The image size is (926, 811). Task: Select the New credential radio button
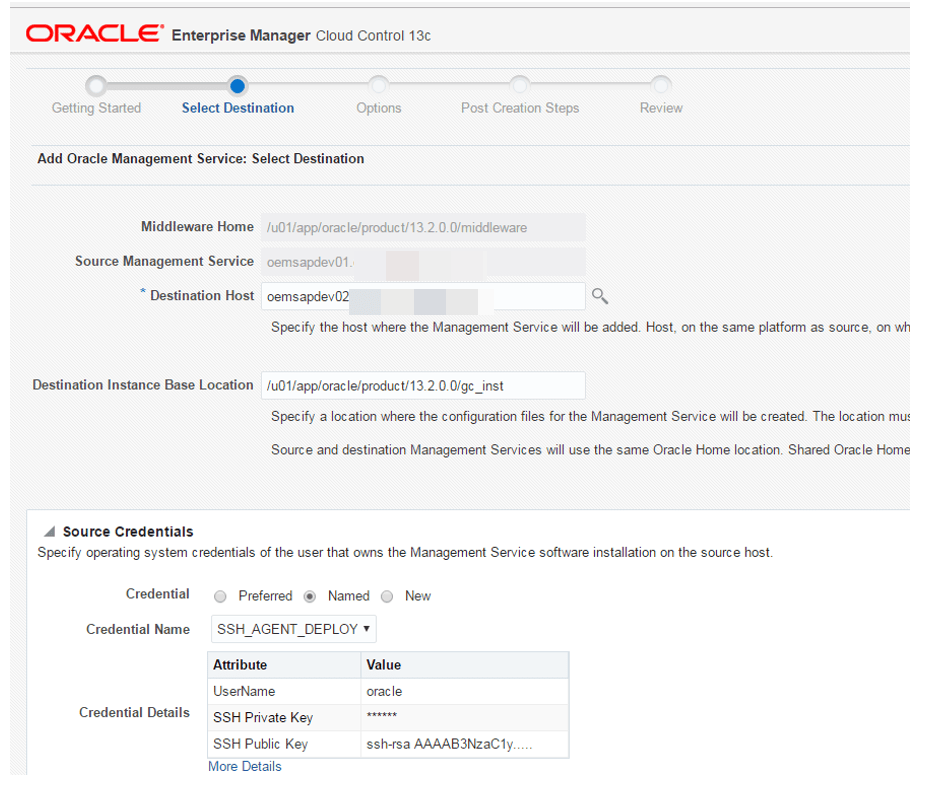click(387, 596)
